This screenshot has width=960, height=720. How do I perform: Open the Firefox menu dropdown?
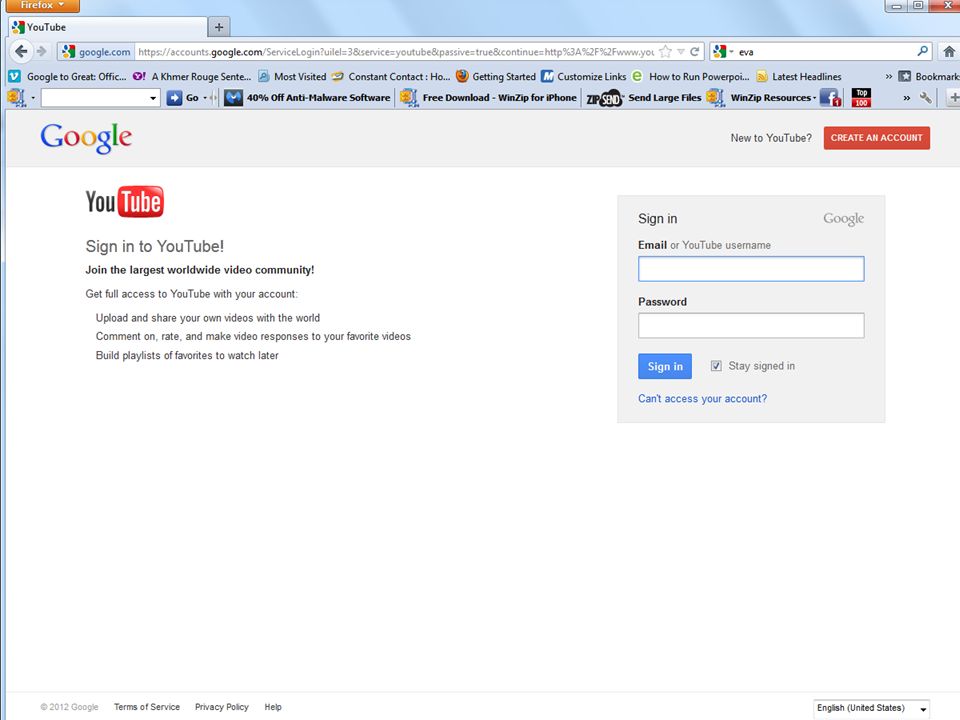pyautogui.click(x=42, y=6)
